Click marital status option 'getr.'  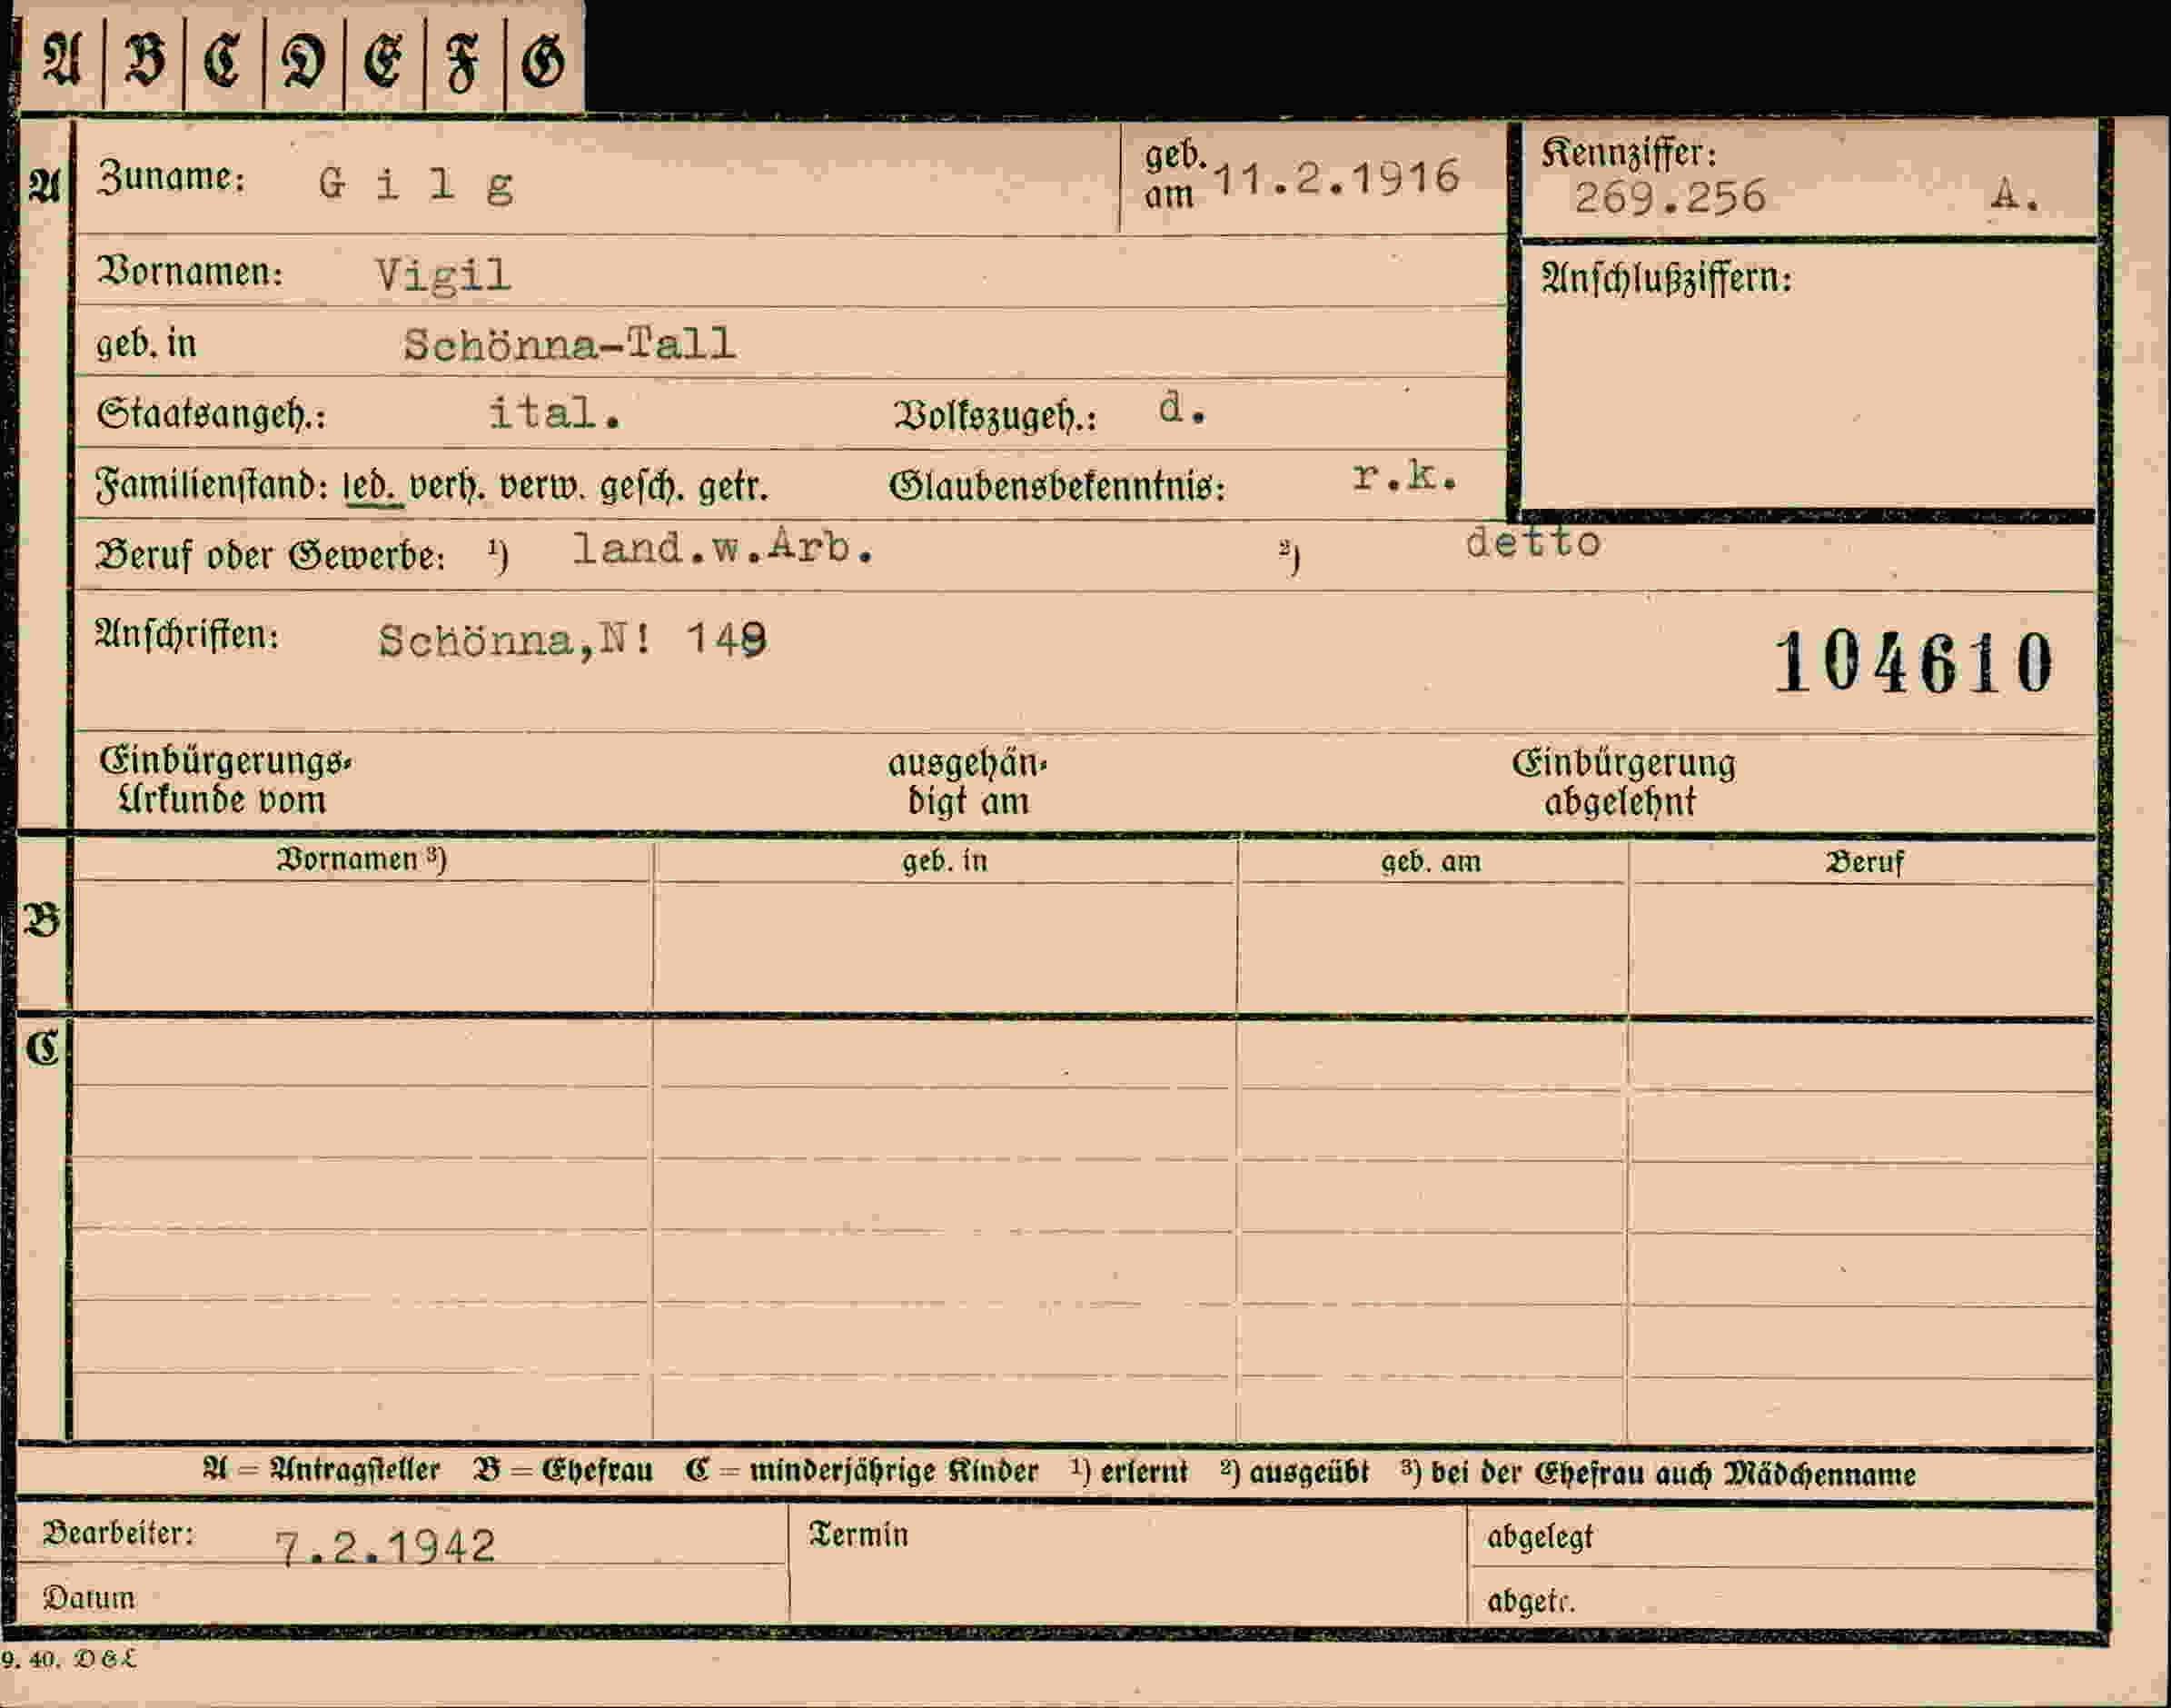733,488
